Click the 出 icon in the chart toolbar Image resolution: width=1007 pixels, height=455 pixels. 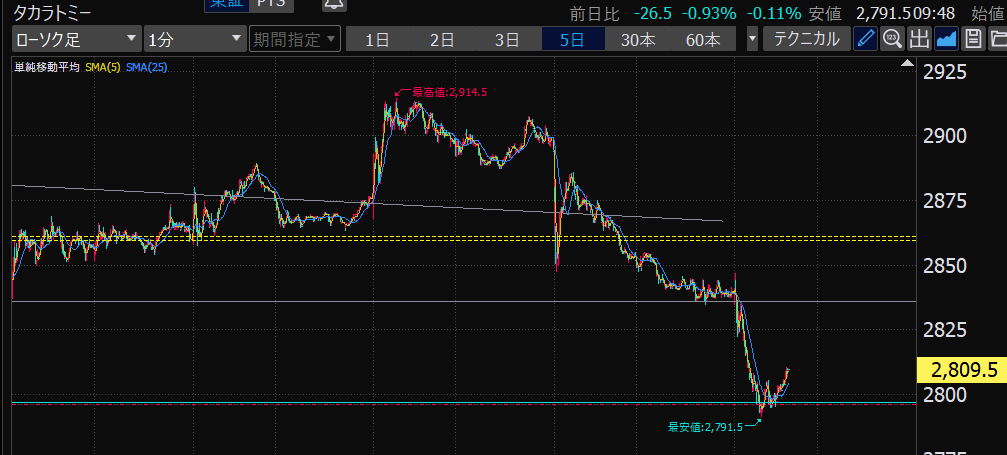[x=919, y=40]
